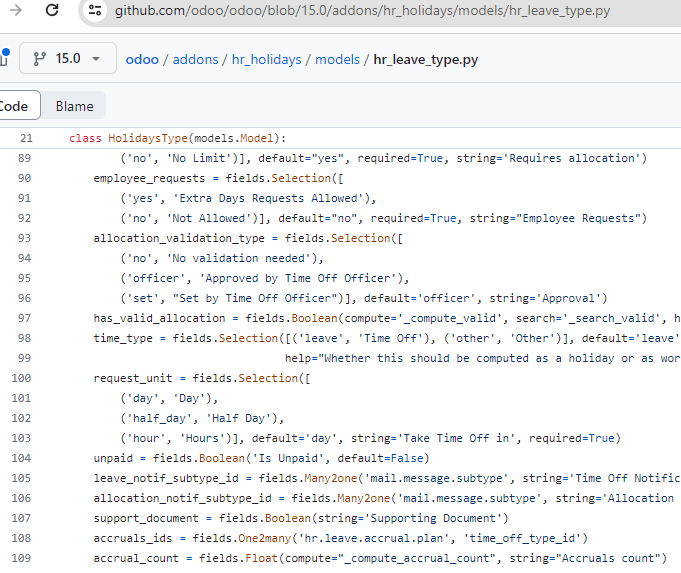Select line number 89
The width and height of the screenshot is (681, 573).
24,158
